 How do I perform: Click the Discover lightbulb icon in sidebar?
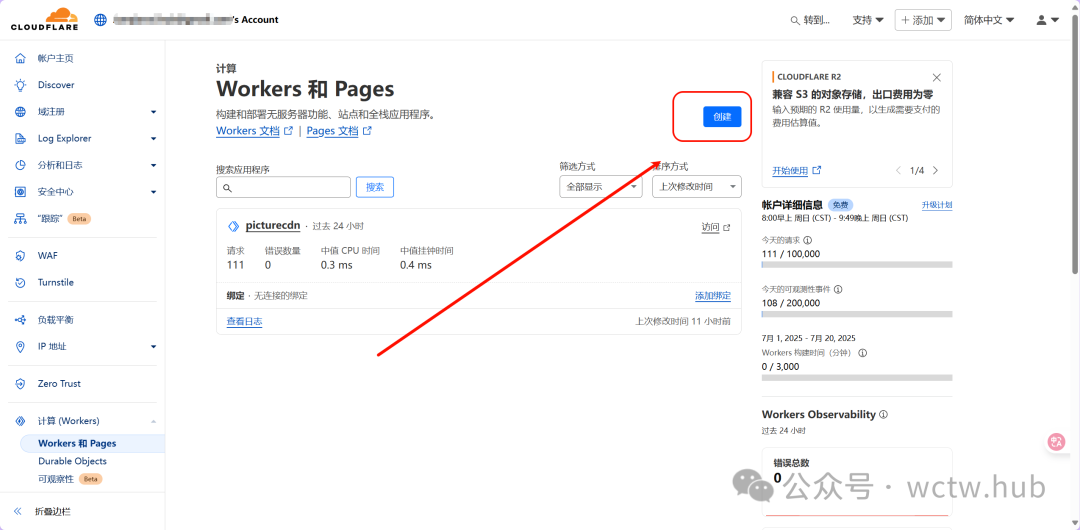(20, 85)
